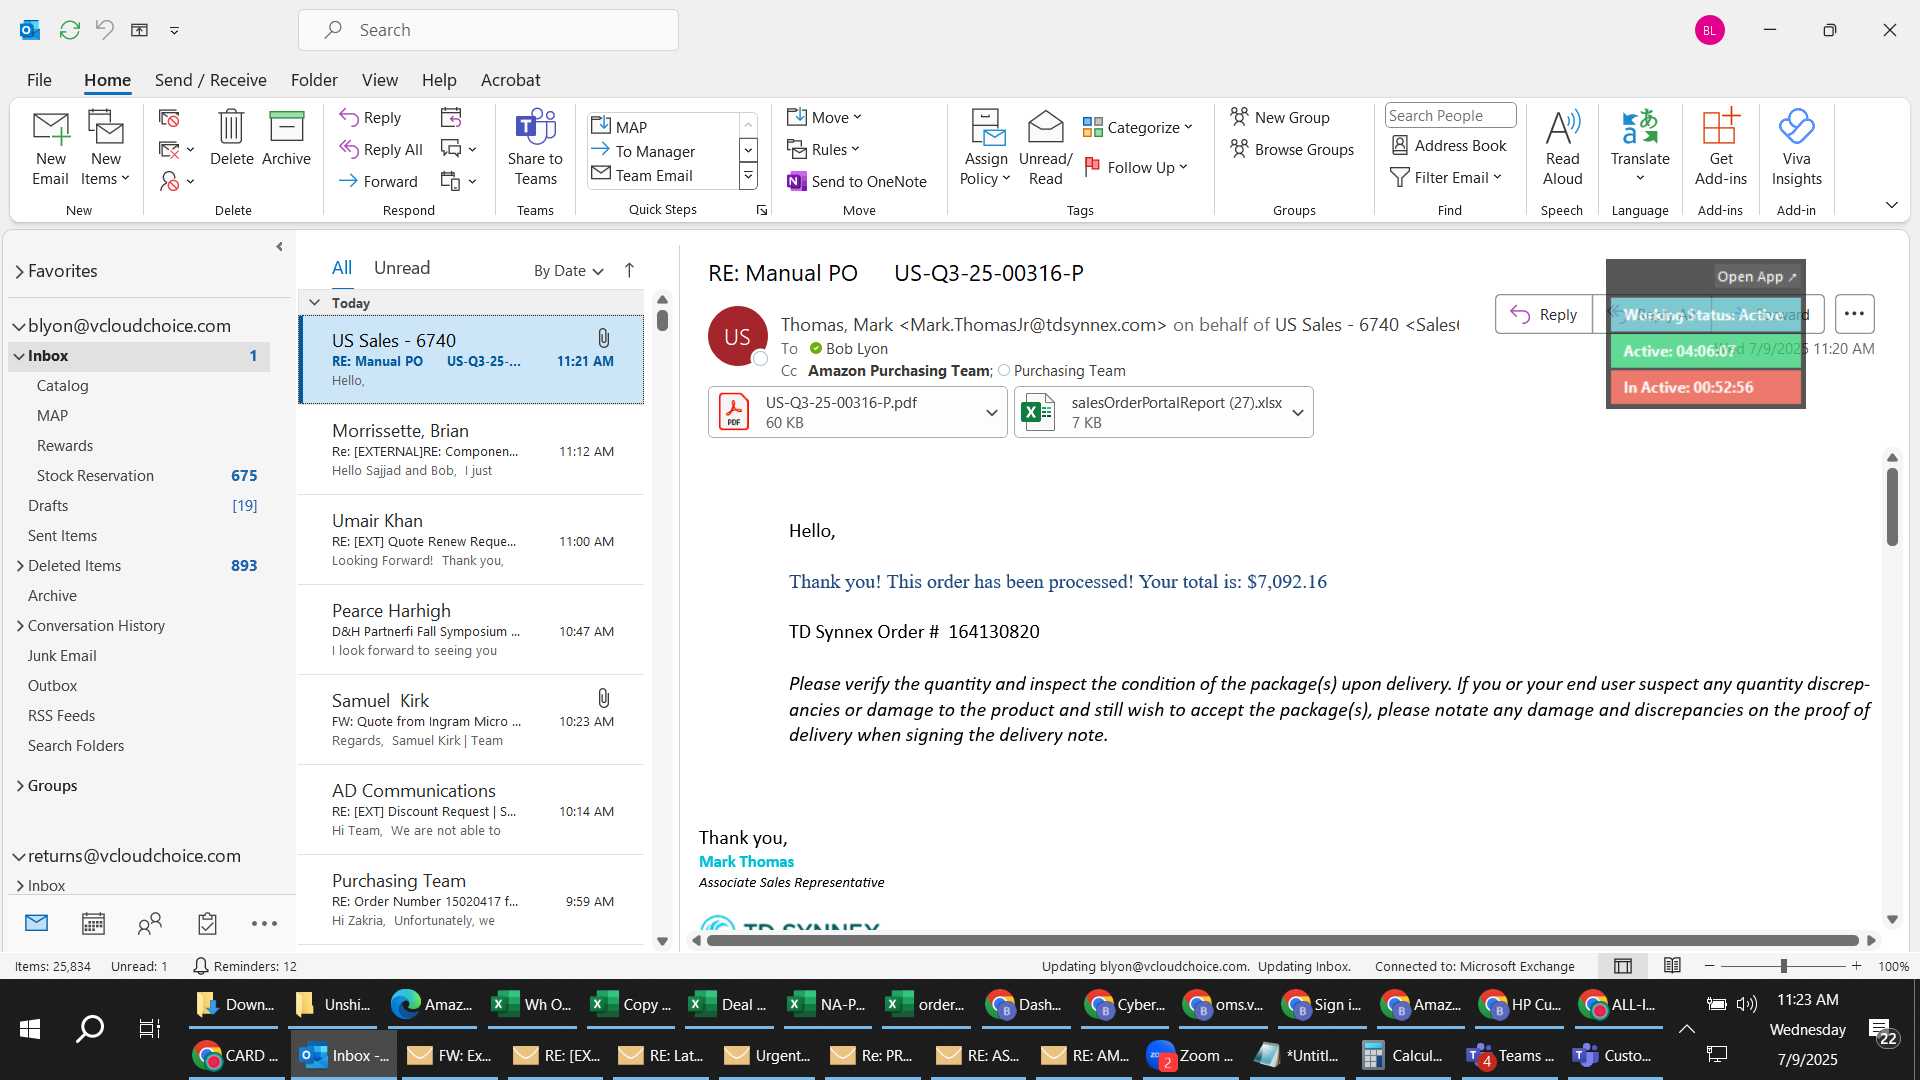Click Browse Groups

tap(1292, 149)
